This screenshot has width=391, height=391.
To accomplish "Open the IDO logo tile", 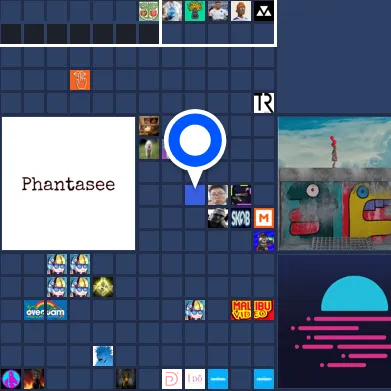I will coord(195,379).
